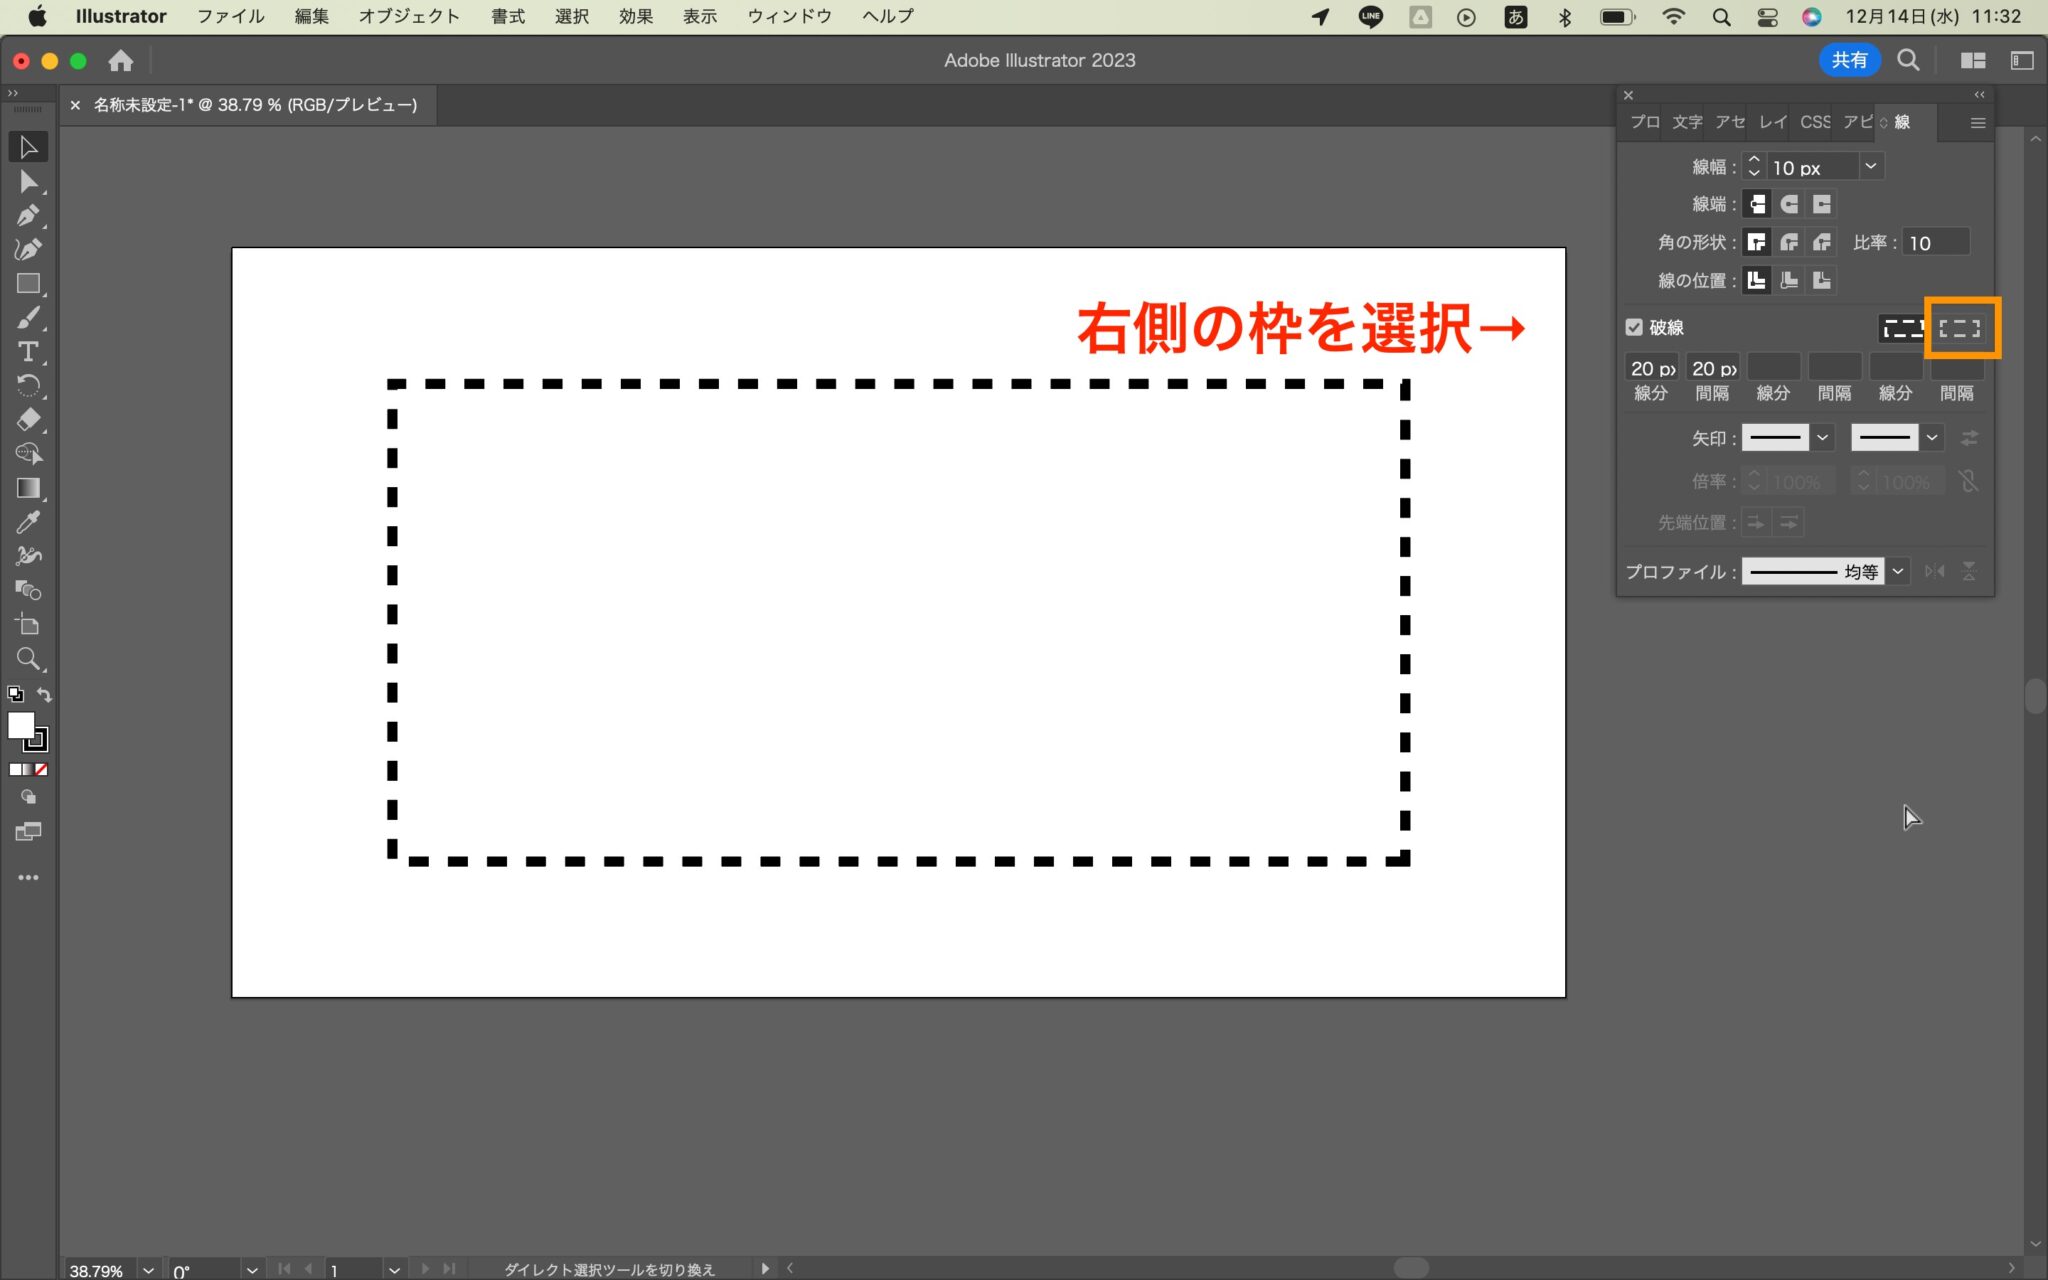Choose round cap for 線端
Screen dimensions: 2048x1280
coord(1790,204)
